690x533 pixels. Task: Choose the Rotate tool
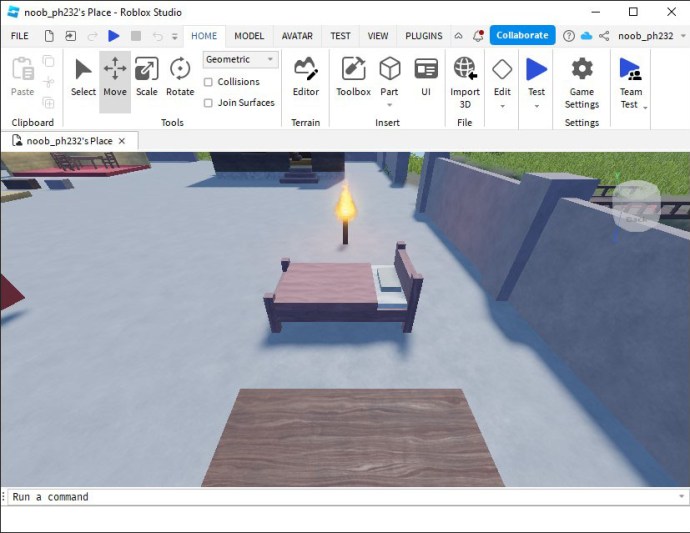[x=180, y=77]
